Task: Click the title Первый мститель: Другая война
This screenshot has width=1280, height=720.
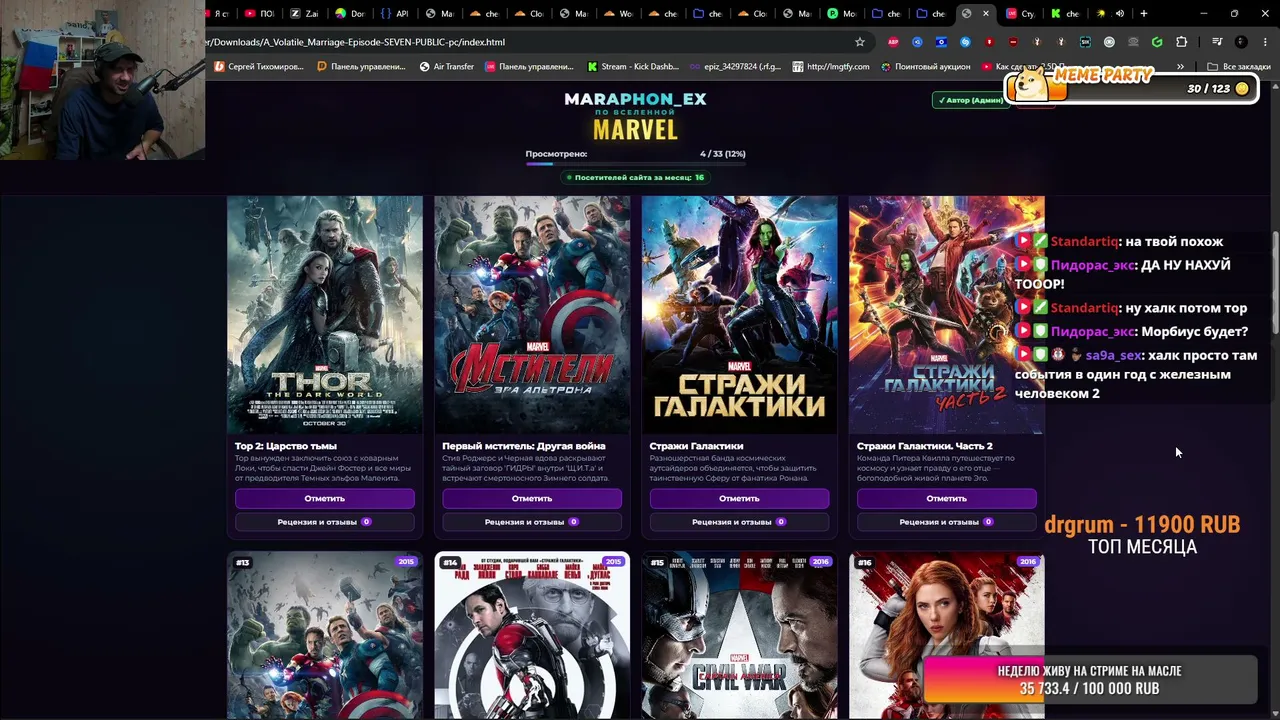Action: pos(523,446)
